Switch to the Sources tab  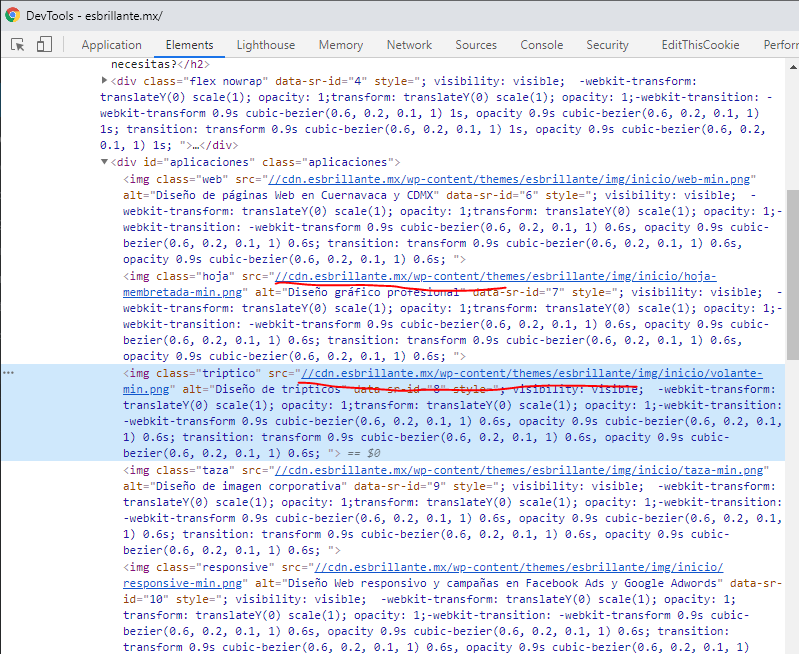476,45
